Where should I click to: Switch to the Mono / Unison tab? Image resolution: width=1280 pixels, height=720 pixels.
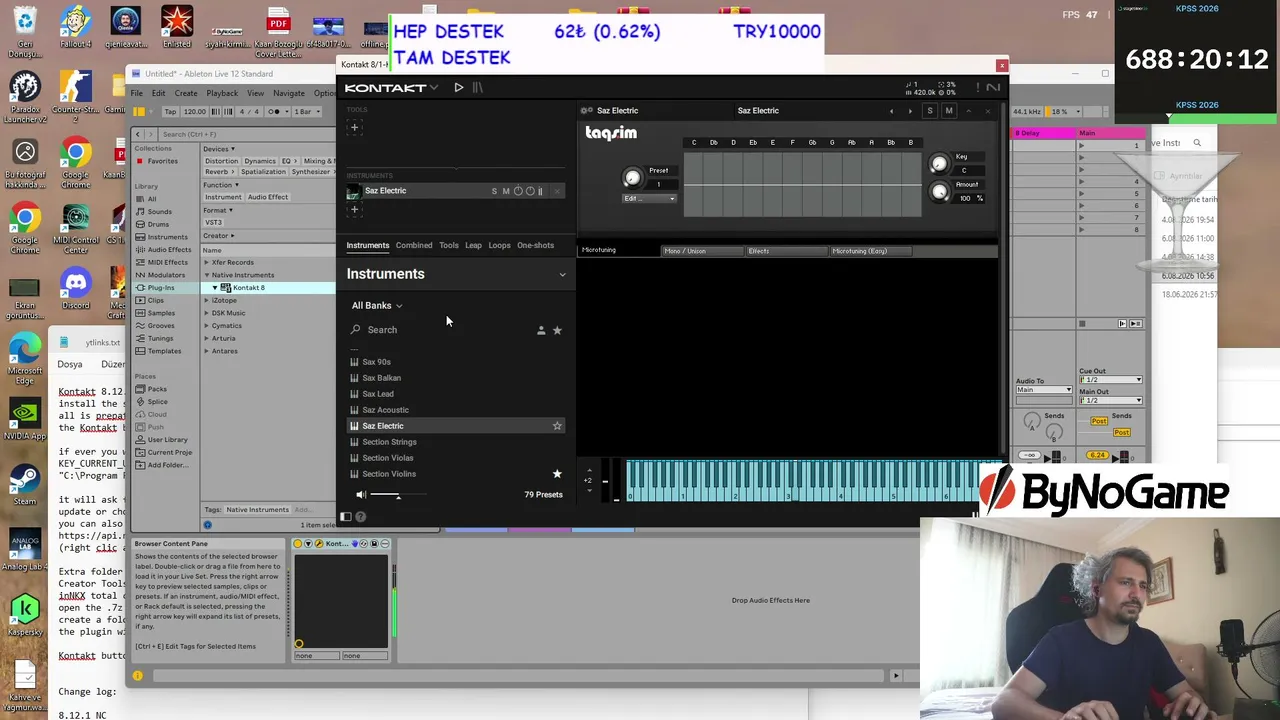coord(703,251)
